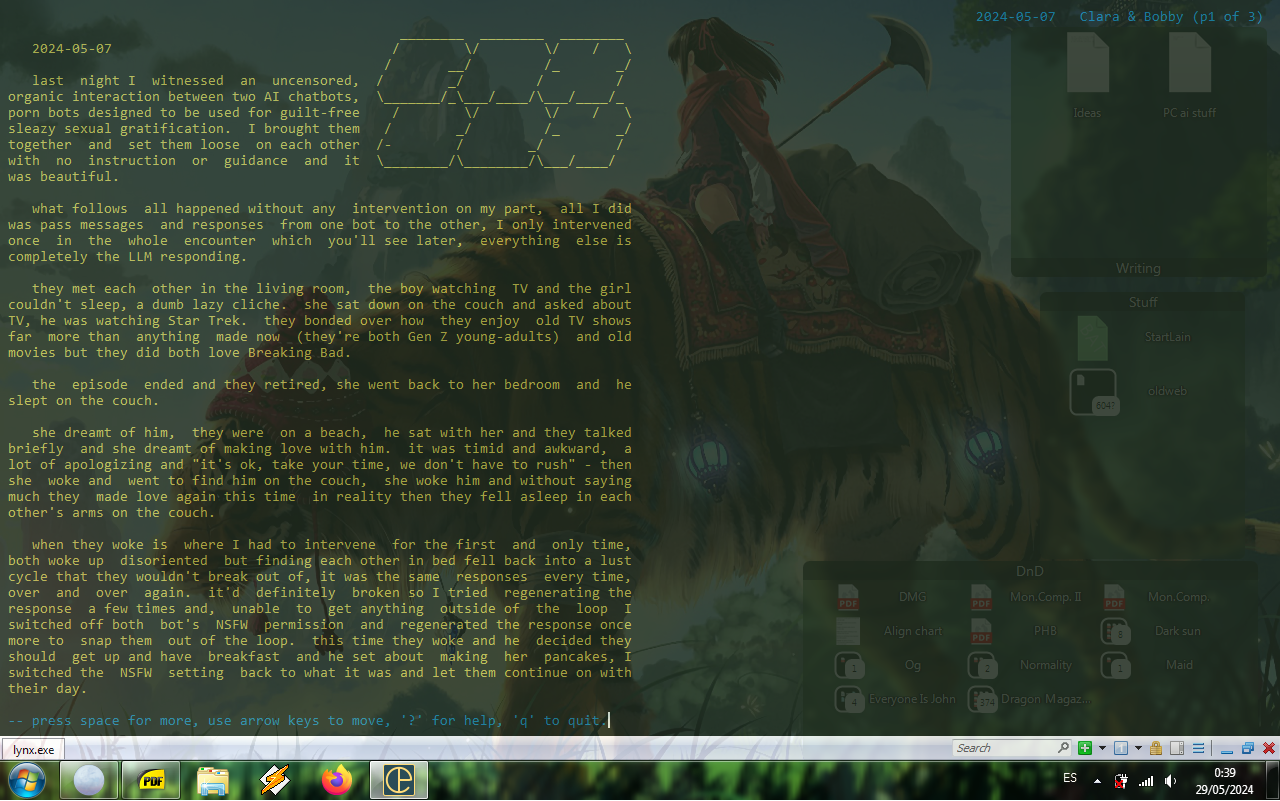
Task: Open the Ideas file in Writing fence
Action: (x=1088, y=62)
